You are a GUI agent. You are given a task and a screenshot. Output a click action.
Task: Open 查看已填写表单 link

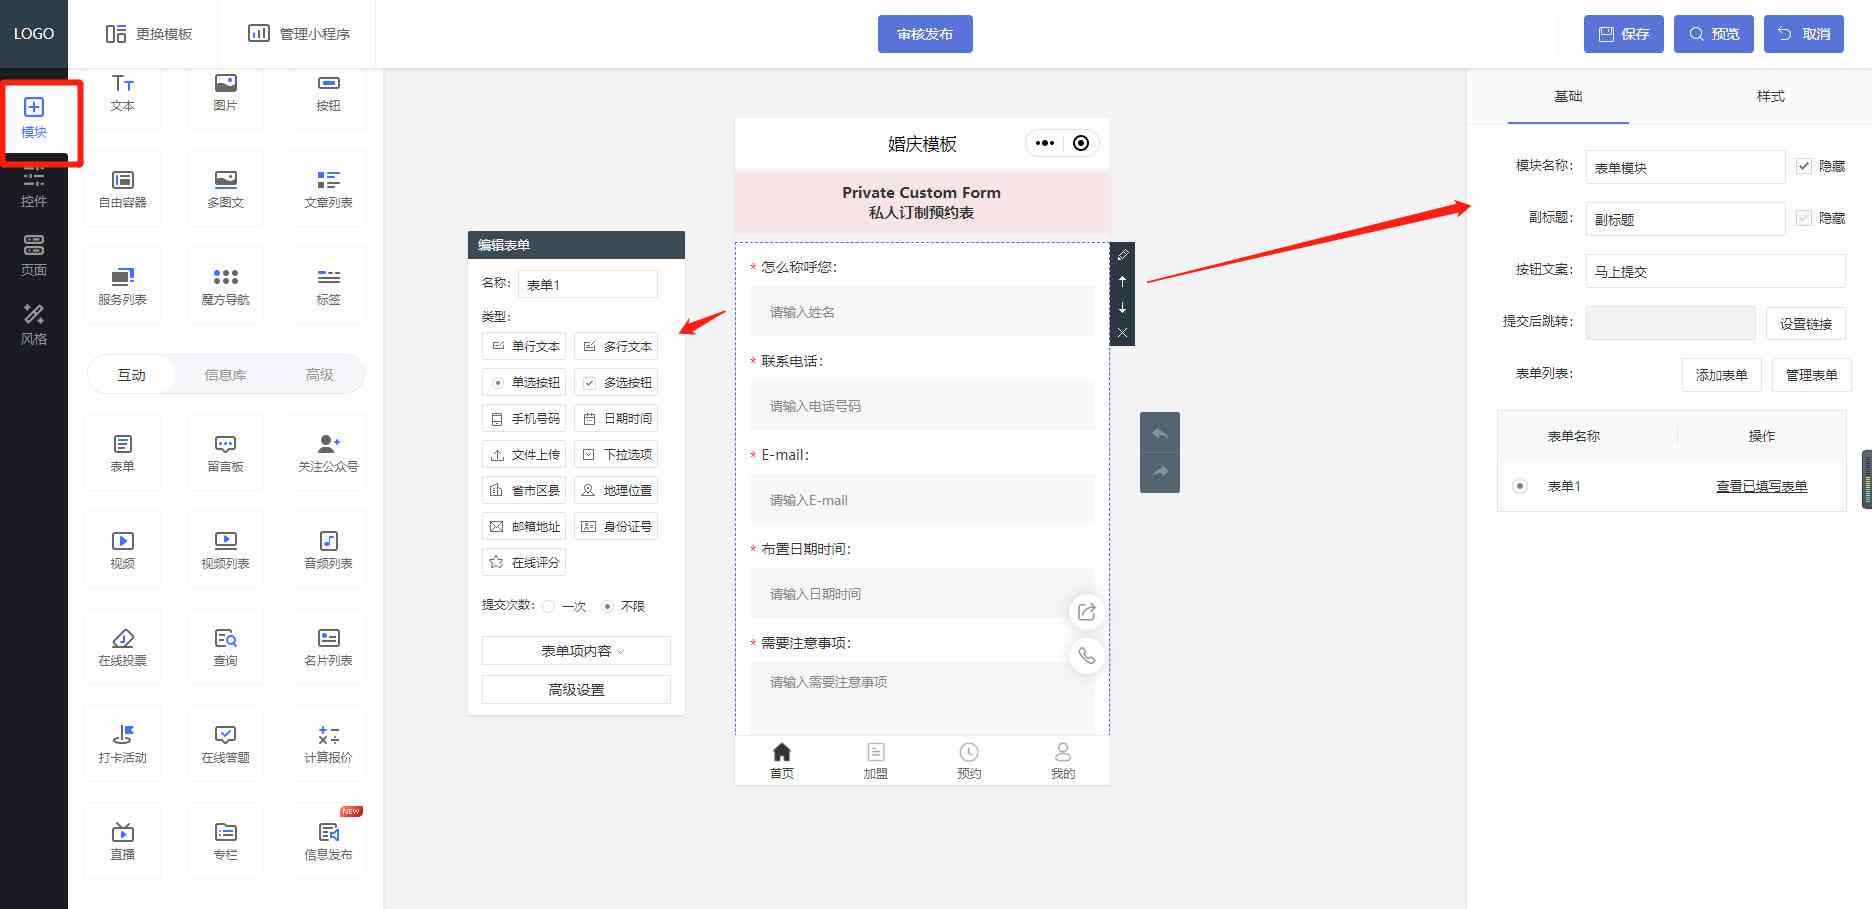(x=1762, y=486)
